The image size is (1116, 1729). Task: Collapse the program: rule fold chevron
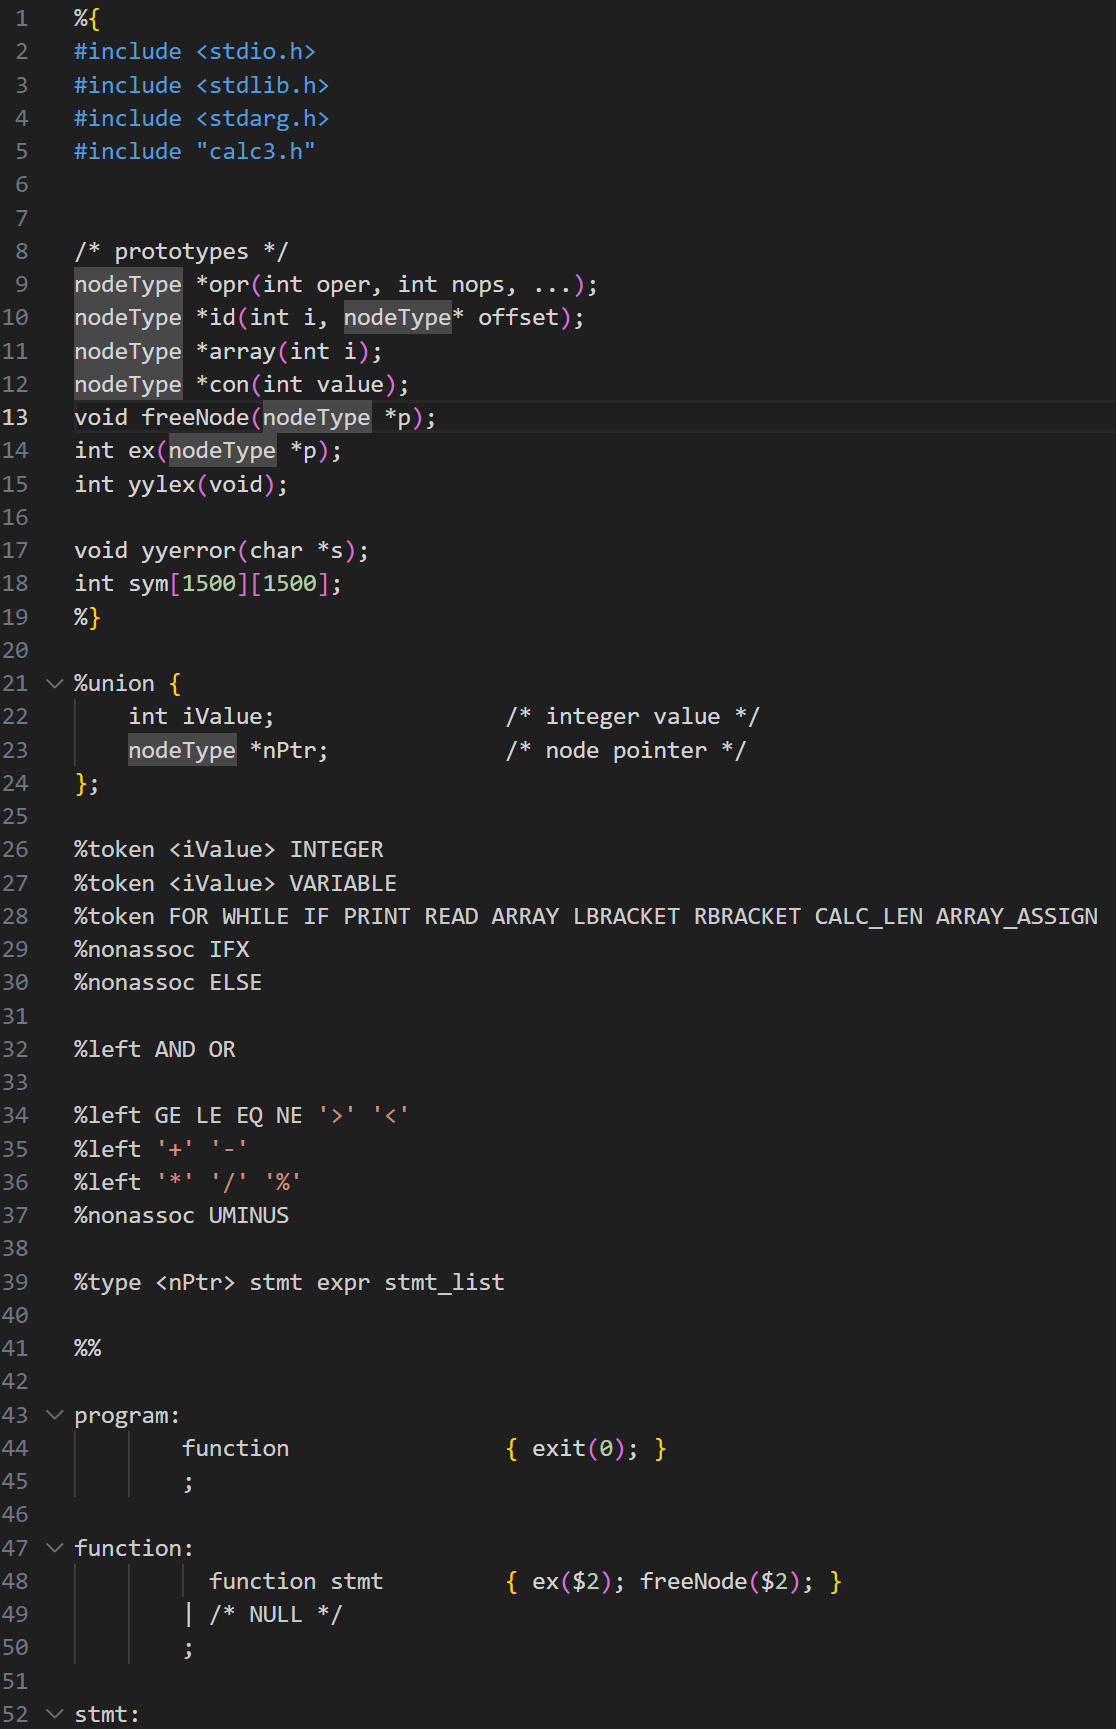[x=55, y=1415]
